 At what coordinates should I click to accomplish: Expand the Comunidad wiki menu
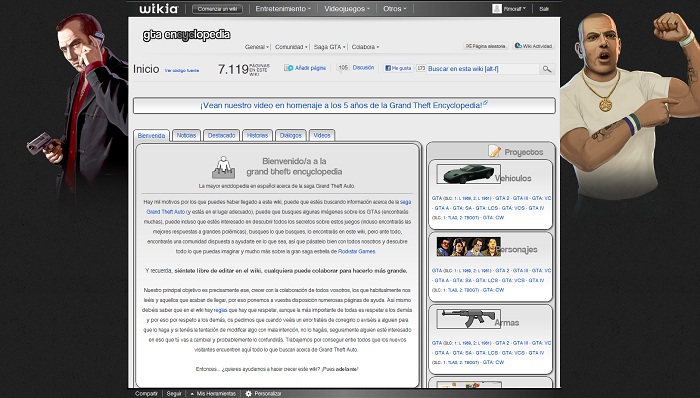(x=292, y=47)
